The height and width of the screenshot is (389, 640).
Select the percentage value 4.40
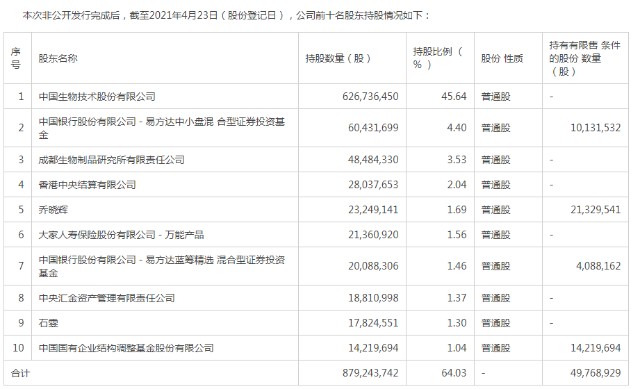[457, 128]
